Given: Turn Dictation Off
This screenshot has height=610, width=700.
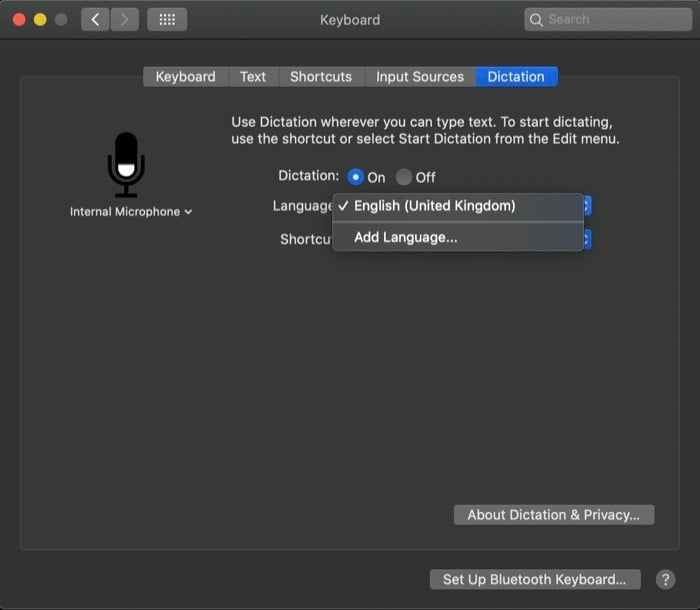Looking at the screenshot, I should click(404, 177).
